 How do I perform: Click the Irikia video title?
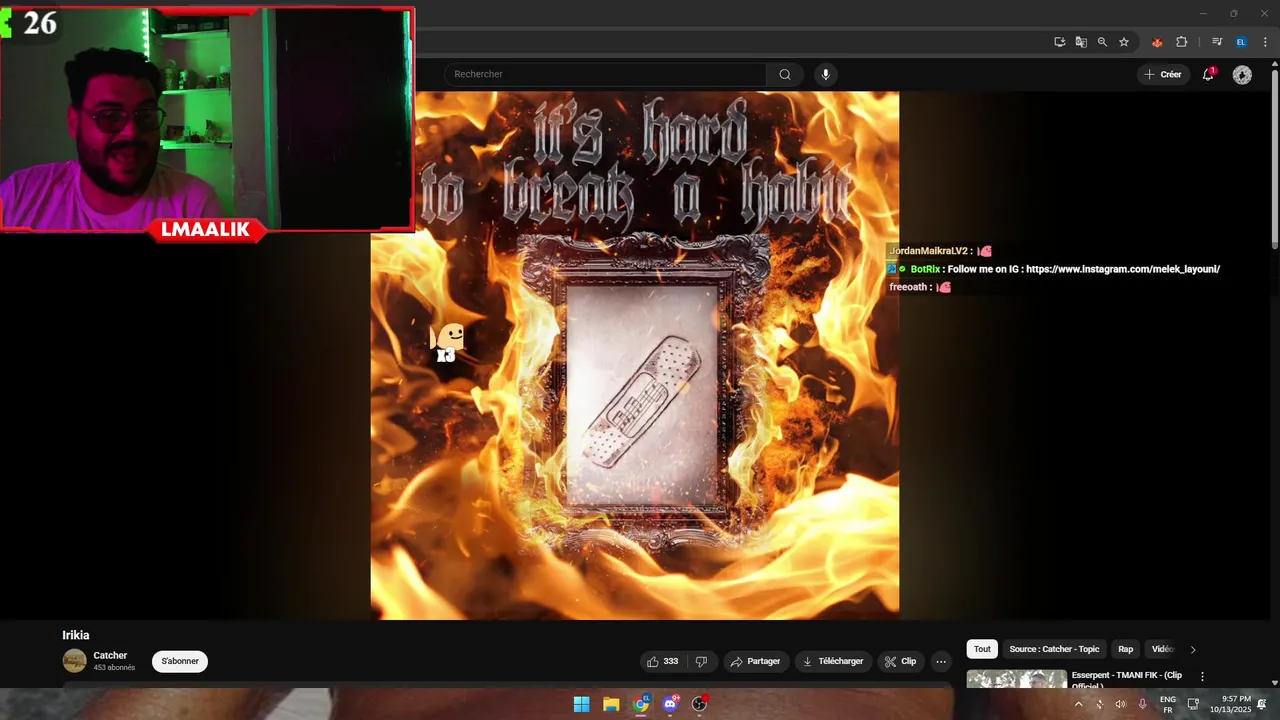coord(76,635)
